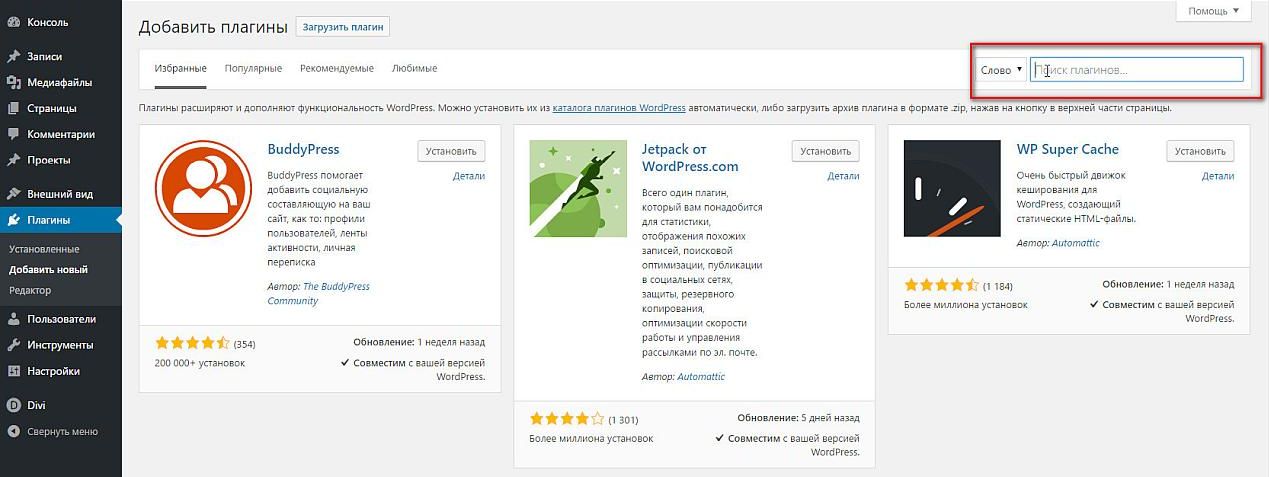
Task: Open details link for WP Super Cache
Action: click(1217, 176)
